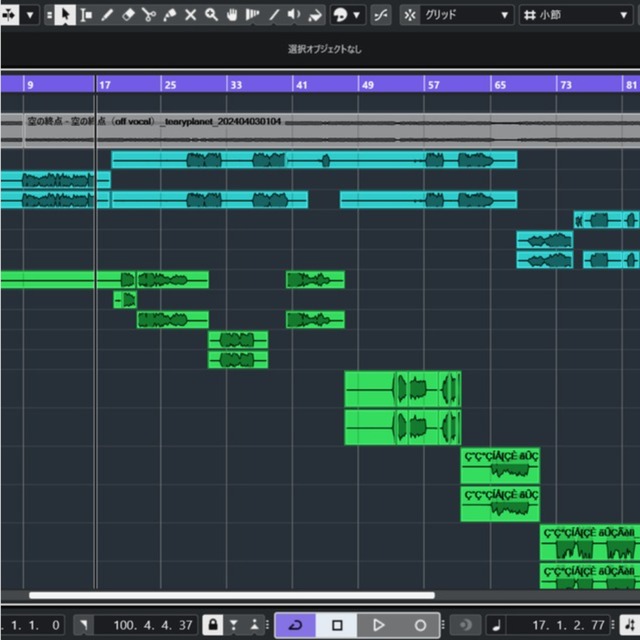Screen dimensions: 640x640
Task: Choose the Erase tool
Action: point(128,15)
